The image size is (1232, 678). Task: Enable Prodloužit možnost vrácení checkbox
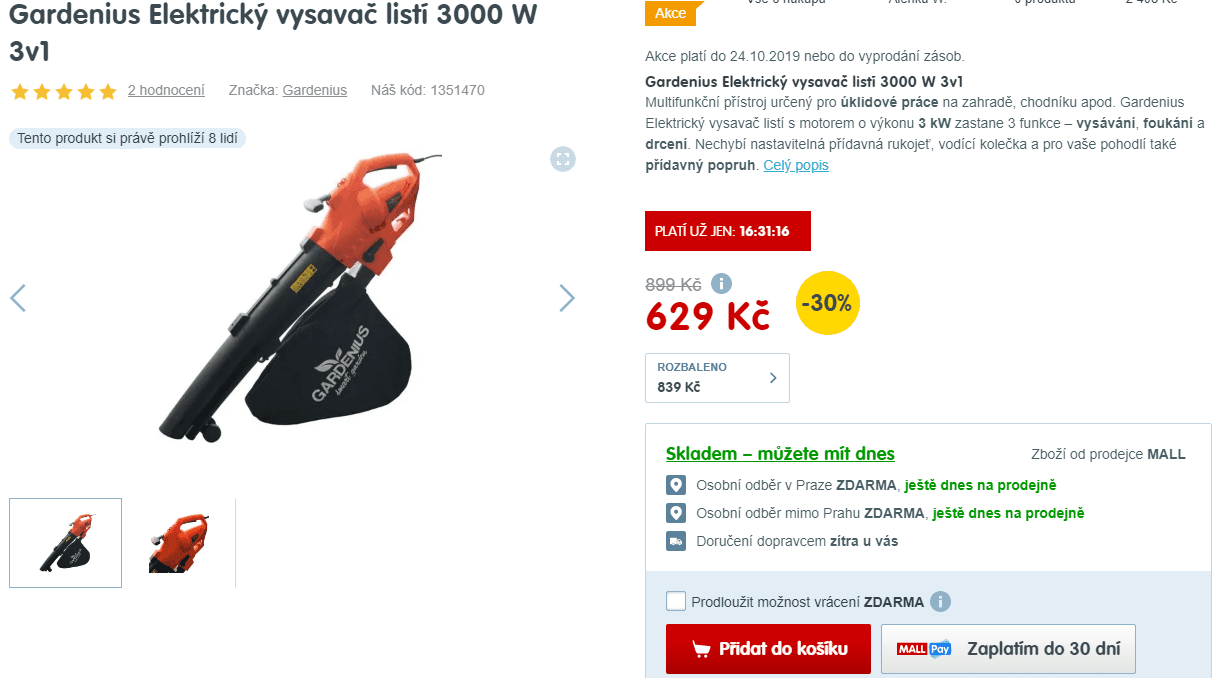tap(676, 601)
